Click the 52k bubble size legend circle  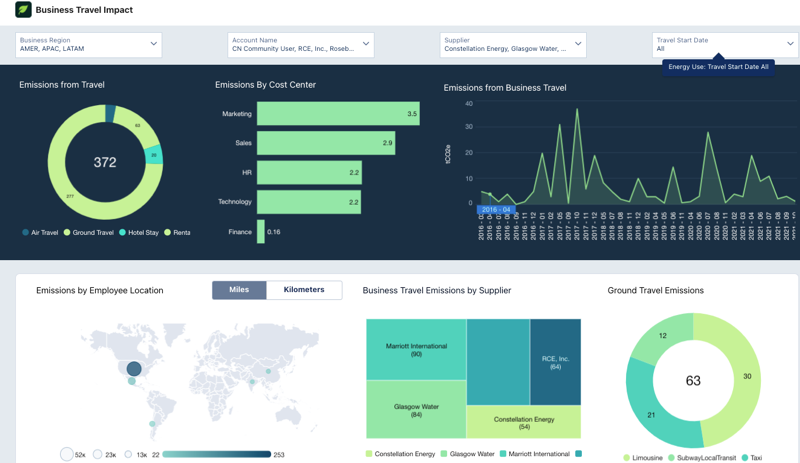coord(67,454)
